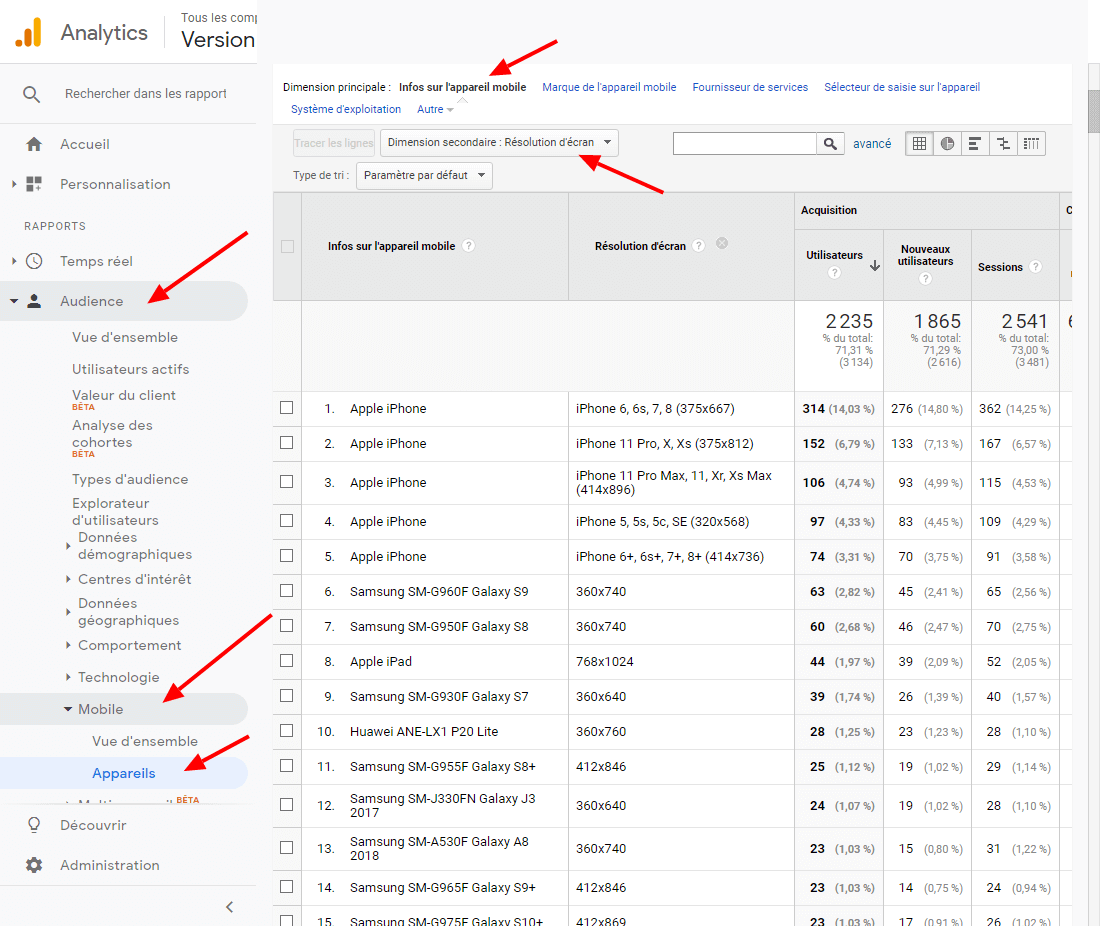Collapse the Audience section arrow
1100x926 pixels.
(14, 302)
